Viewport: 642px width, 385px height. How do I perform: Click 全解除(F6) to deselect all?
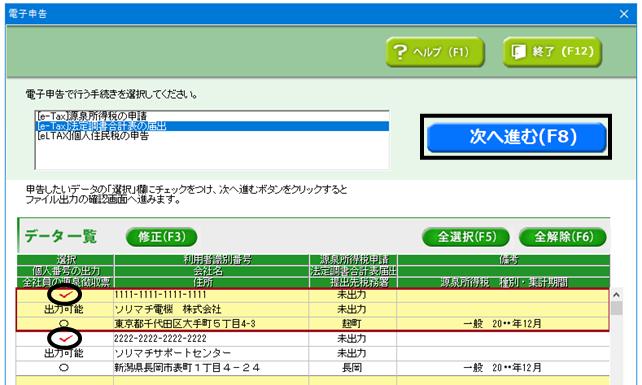coord(563,237)
